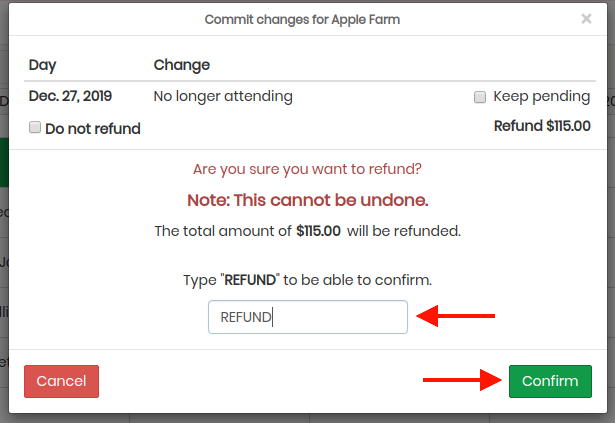Click the Note: This cannot be undone warning

tap(308, 200)
